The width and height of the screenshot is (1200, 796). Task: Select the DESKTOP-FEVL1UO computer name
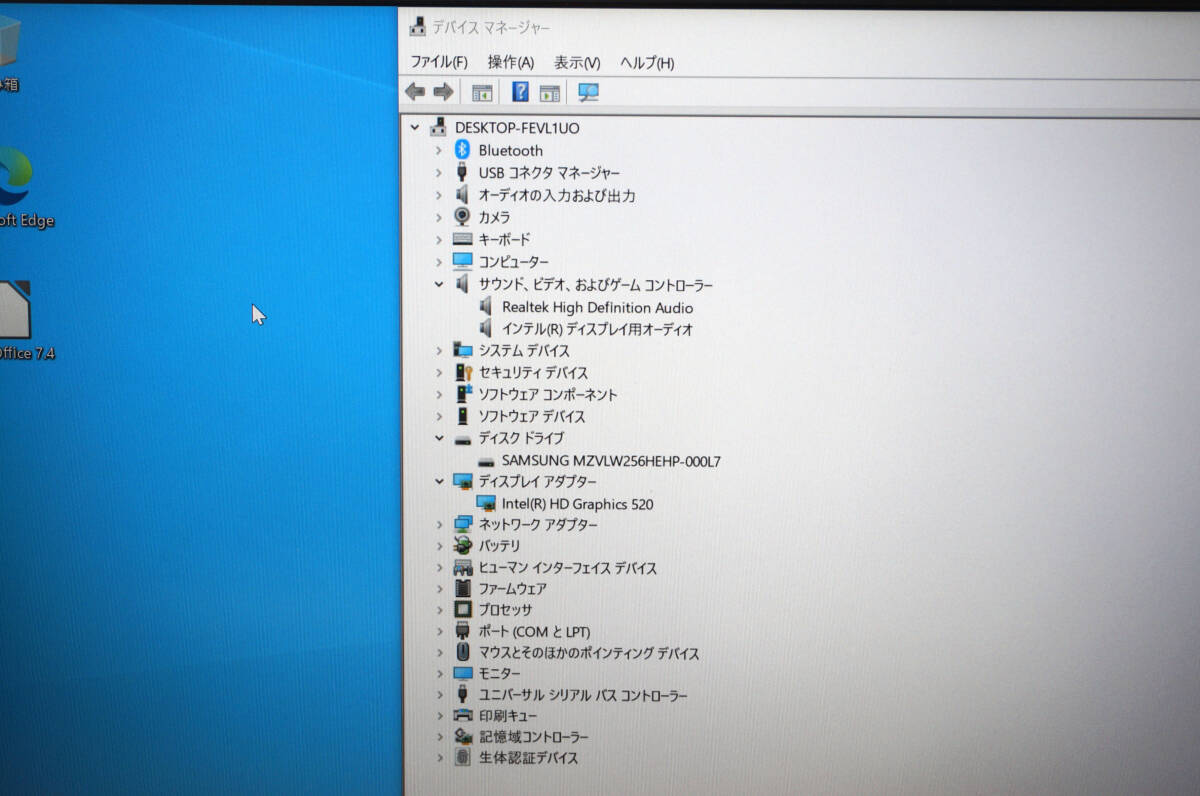(x=516, y=128)
